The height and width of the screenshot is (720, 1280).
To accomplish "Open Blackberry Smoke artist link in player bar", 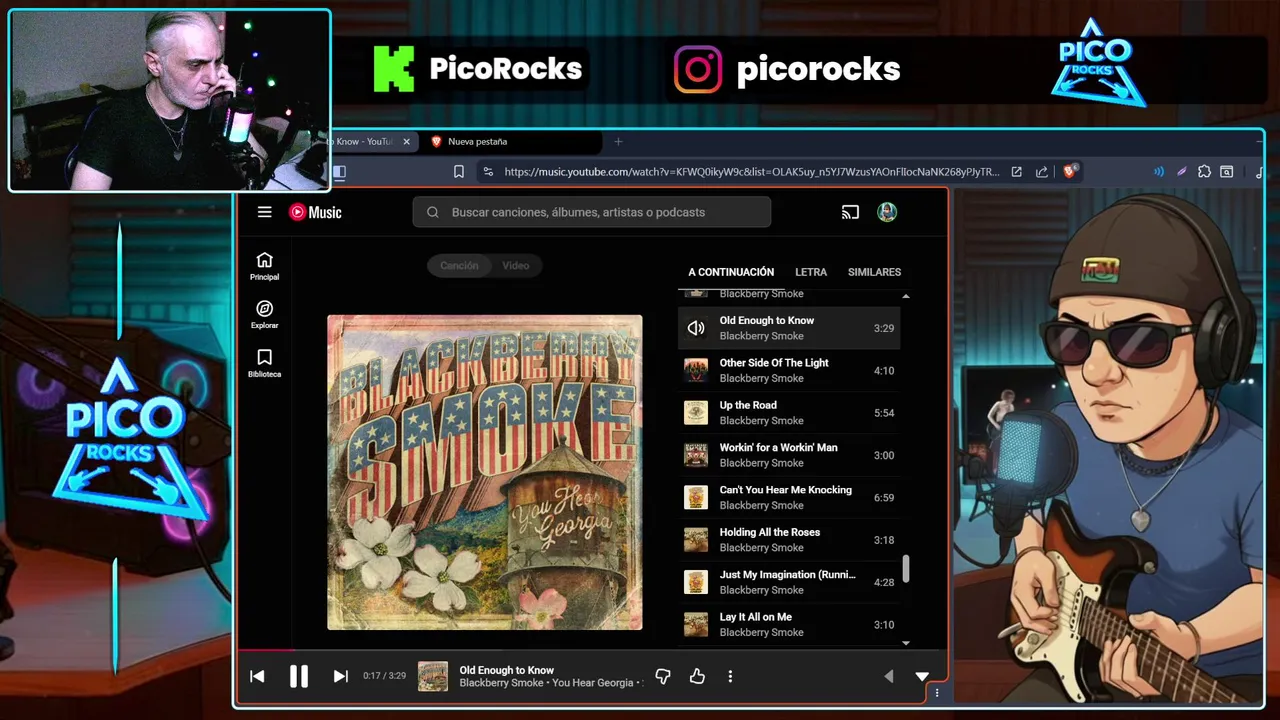I will (x=501, y=683).
